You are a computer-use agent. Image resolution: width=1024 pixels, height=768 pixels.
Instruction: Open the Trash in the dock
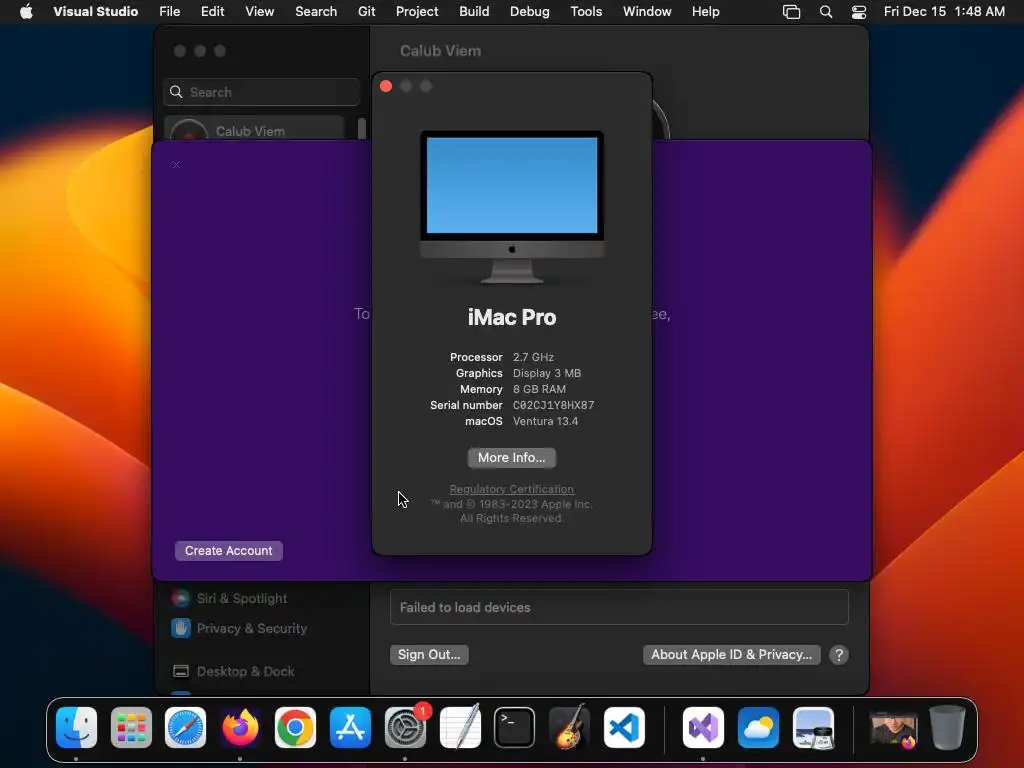(947, 727)
